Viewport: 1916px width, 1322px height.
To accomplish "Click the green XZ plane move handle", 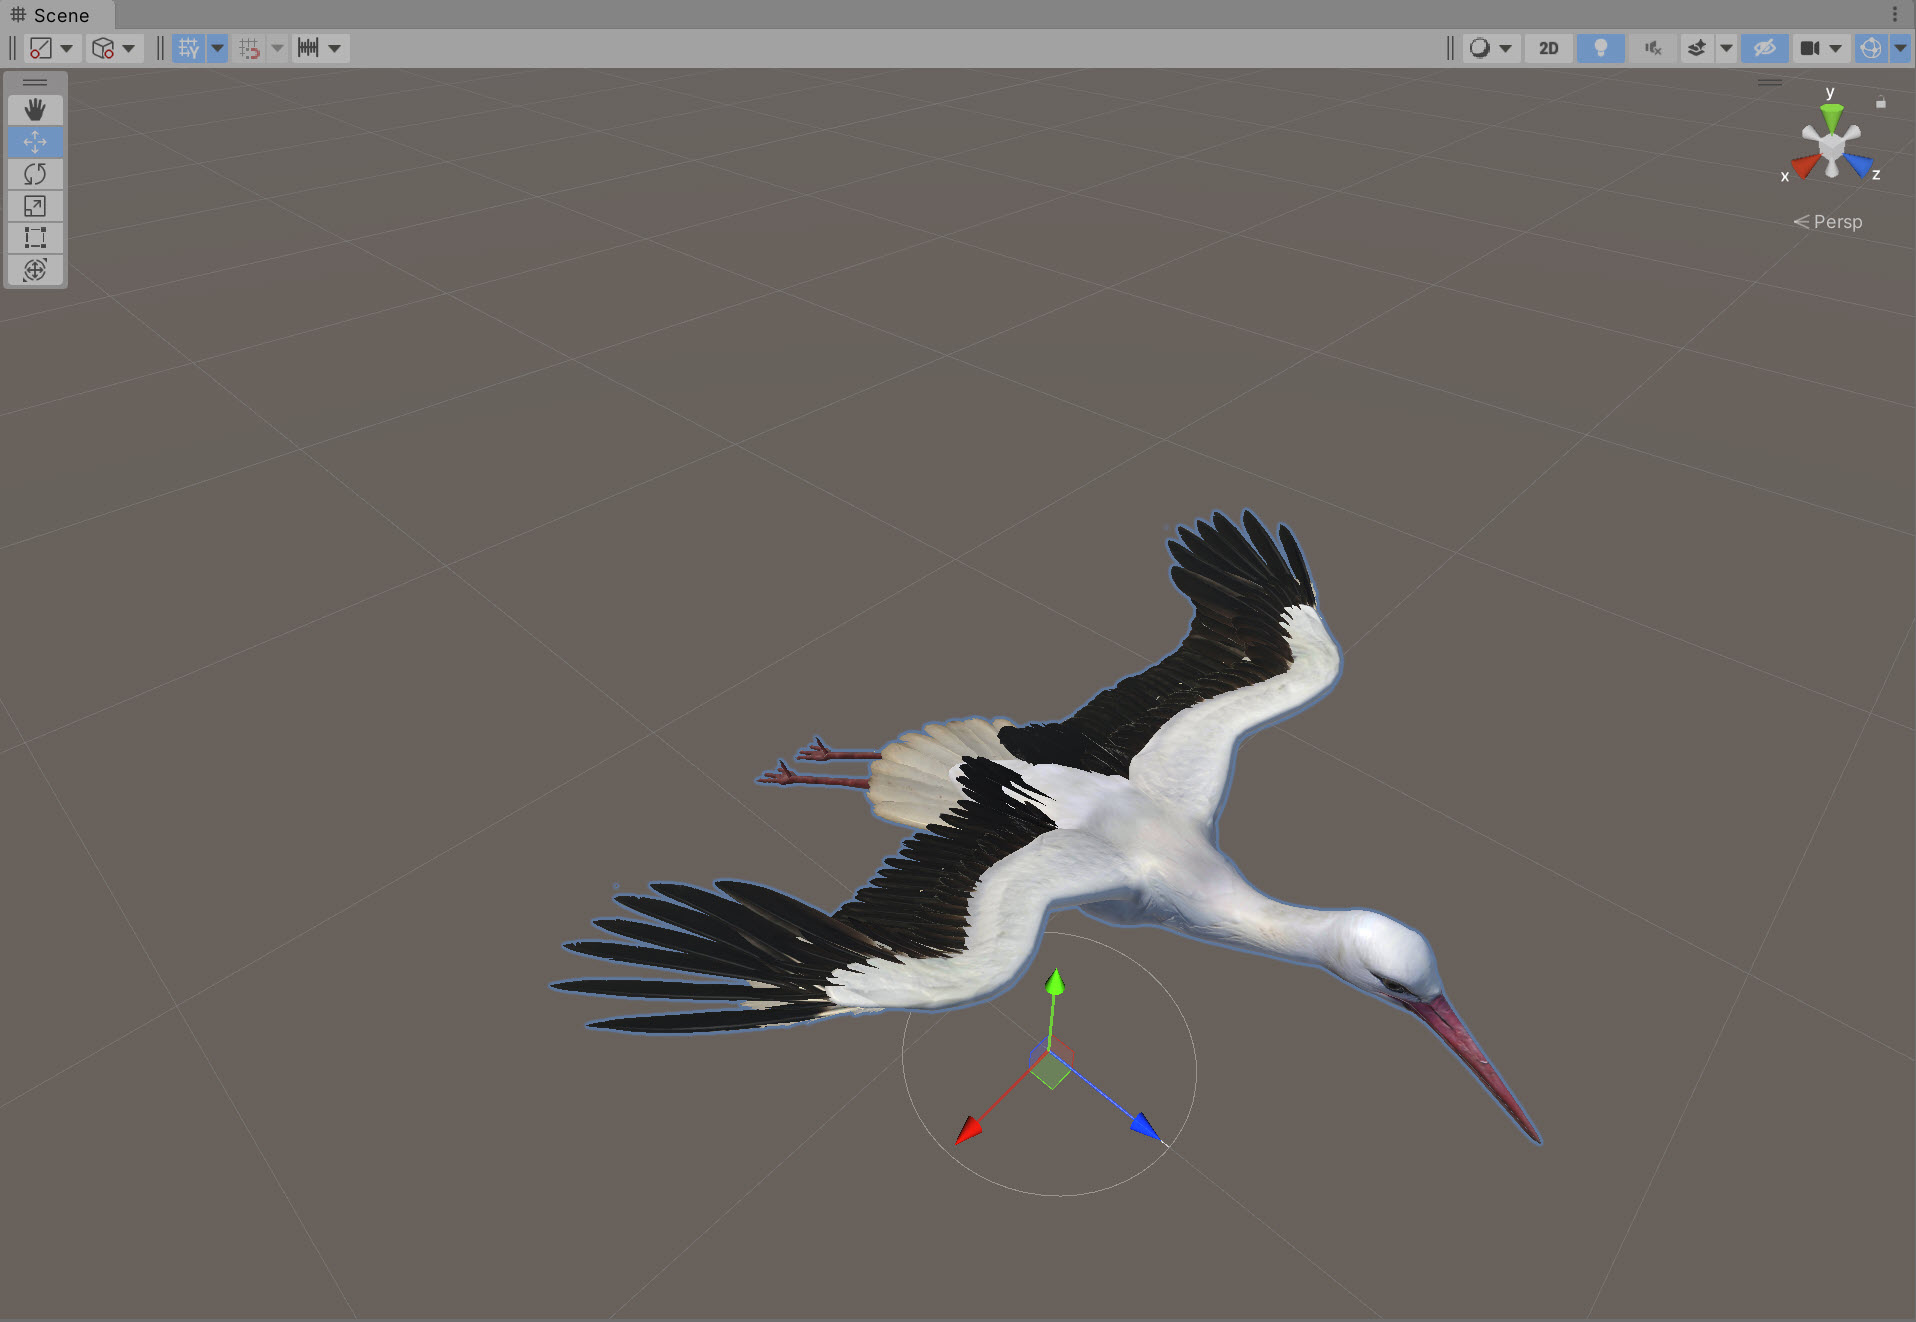I will [x=1050, y=1071].
